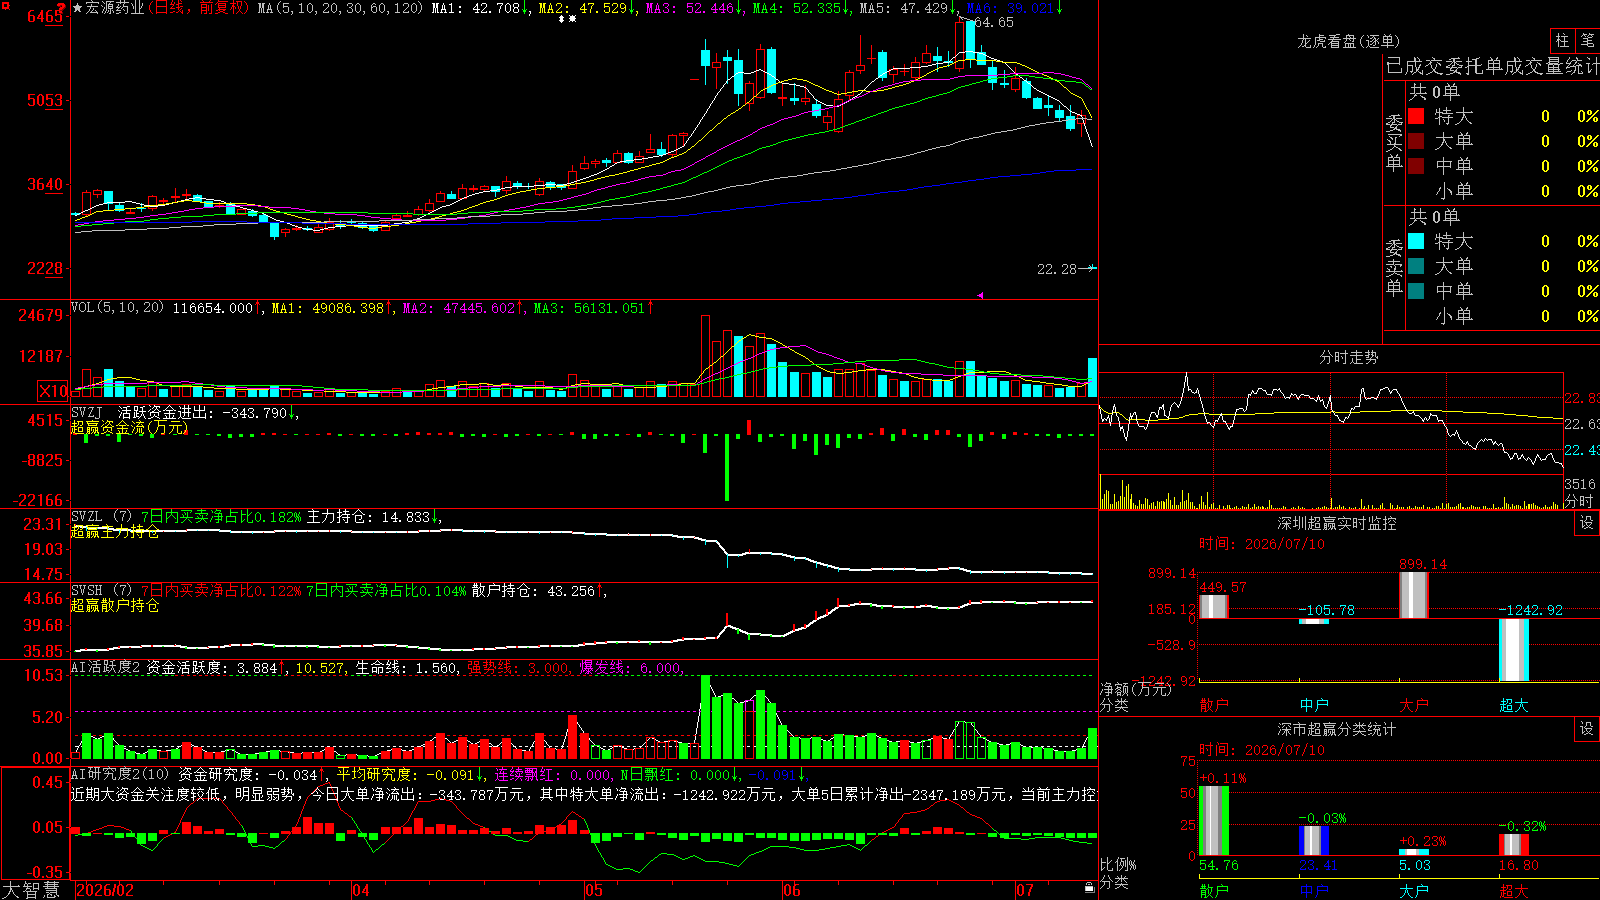Click the X10 volume scale box

tap(53, 391)
